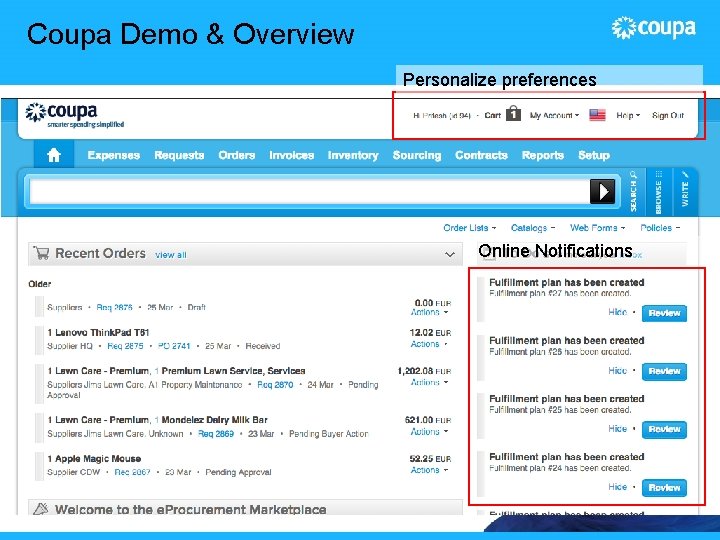
Task: Open the Inventory menu
Action: coord(353,155)
